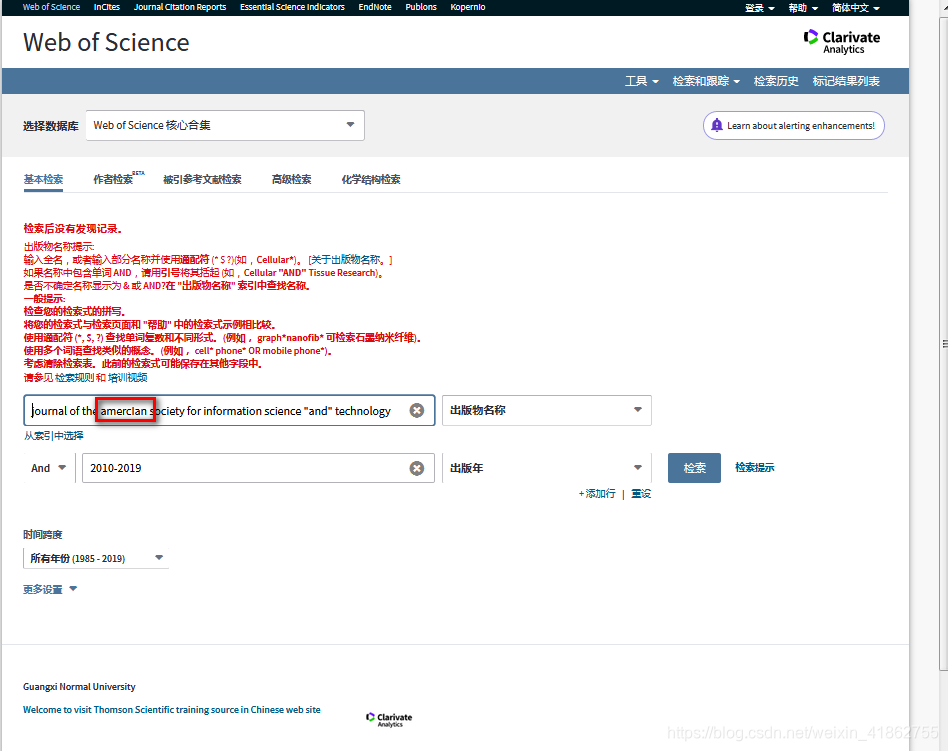
Task: Open the 检索提示 link
Action: pos(755,467)
